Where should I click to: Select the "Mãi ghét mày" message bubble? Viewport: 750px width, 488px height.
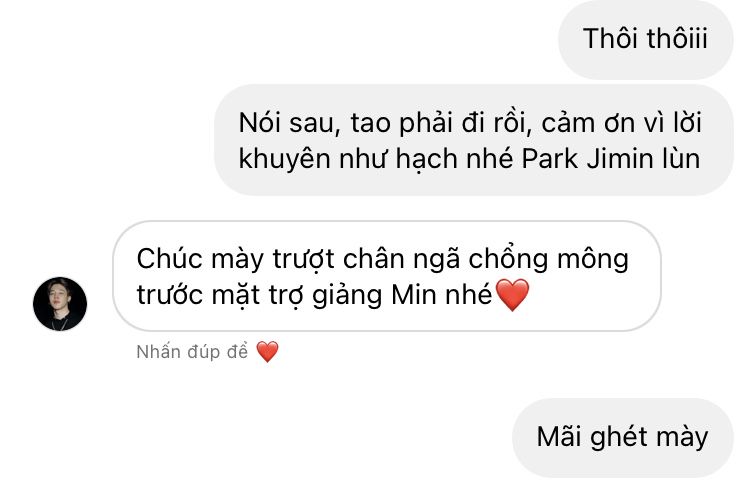click(623, 437)
